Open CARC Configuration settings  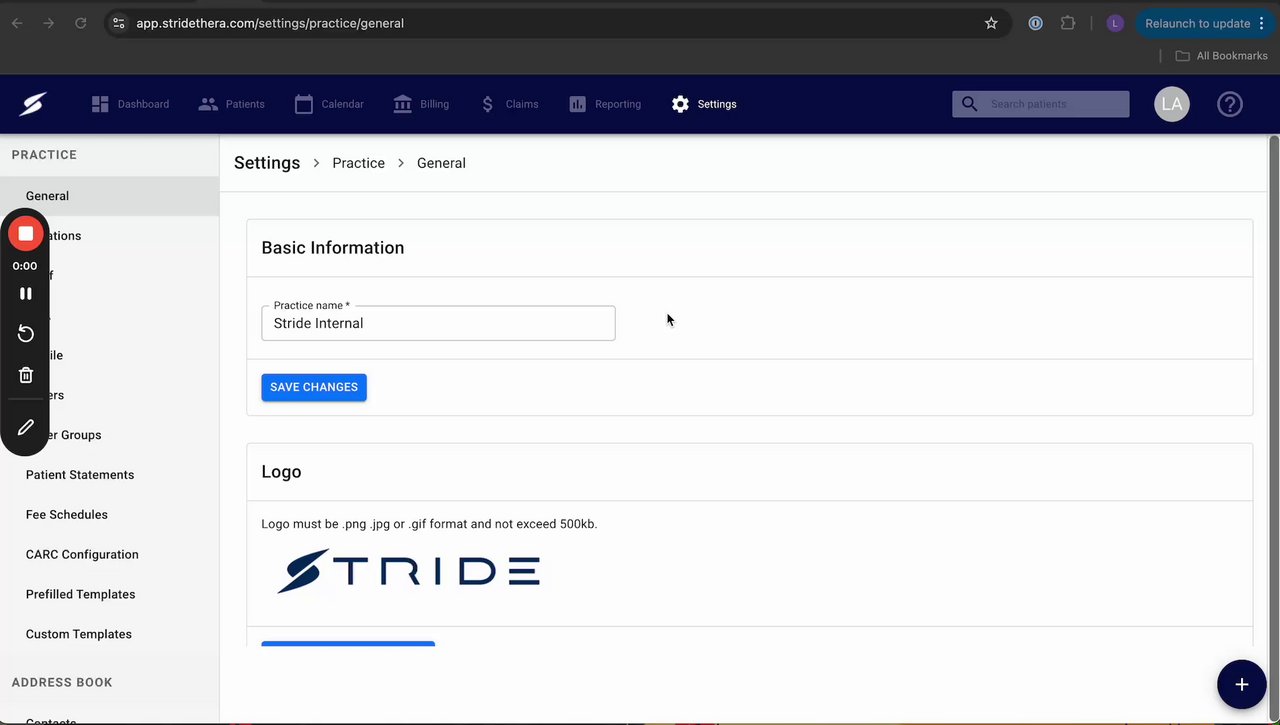pyautogui.click(x=82, y=555)
